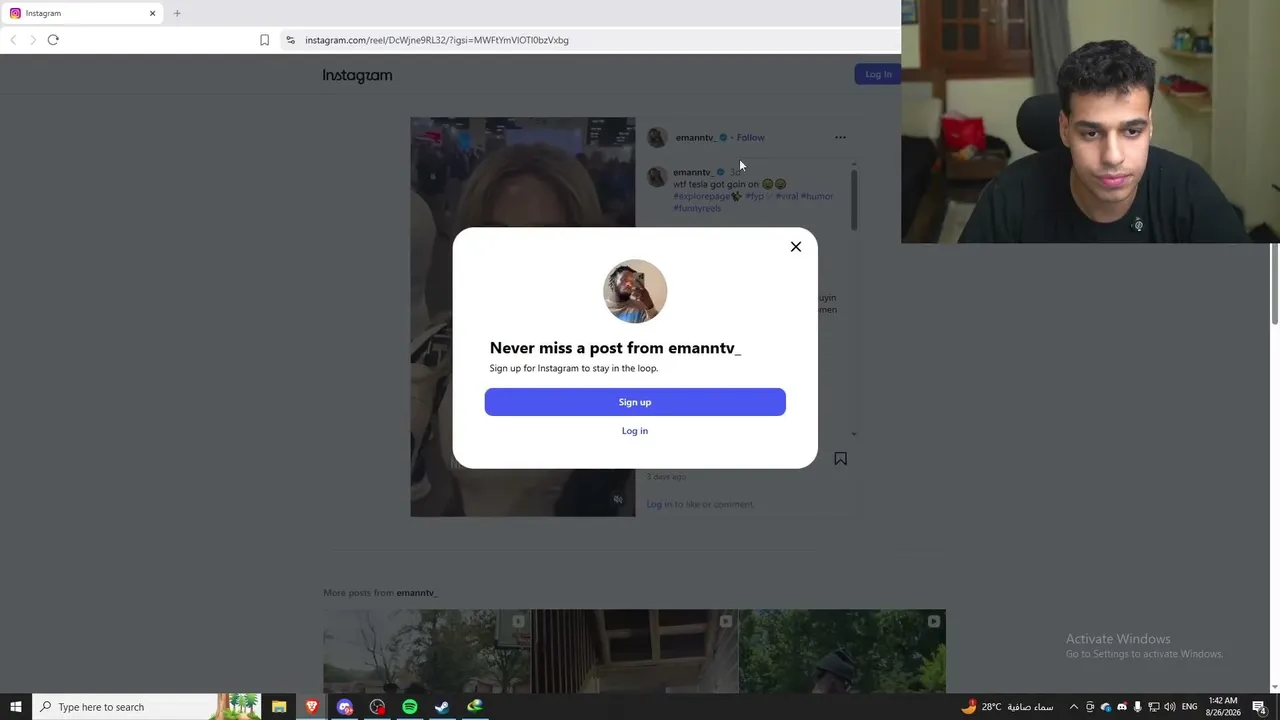Open File Explorer from the taskbar
The height and width of the screenshot is (720, 1280).
(279, 707)
